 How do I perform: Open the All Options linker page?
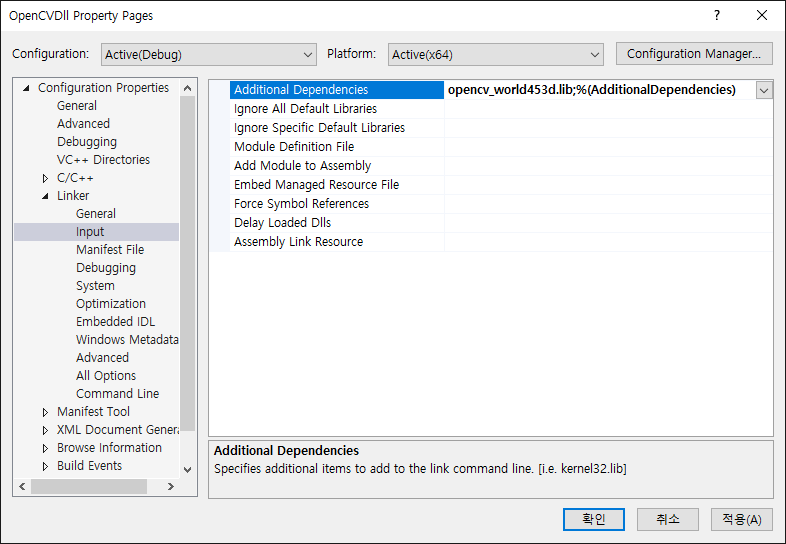(x=106, y=376)
